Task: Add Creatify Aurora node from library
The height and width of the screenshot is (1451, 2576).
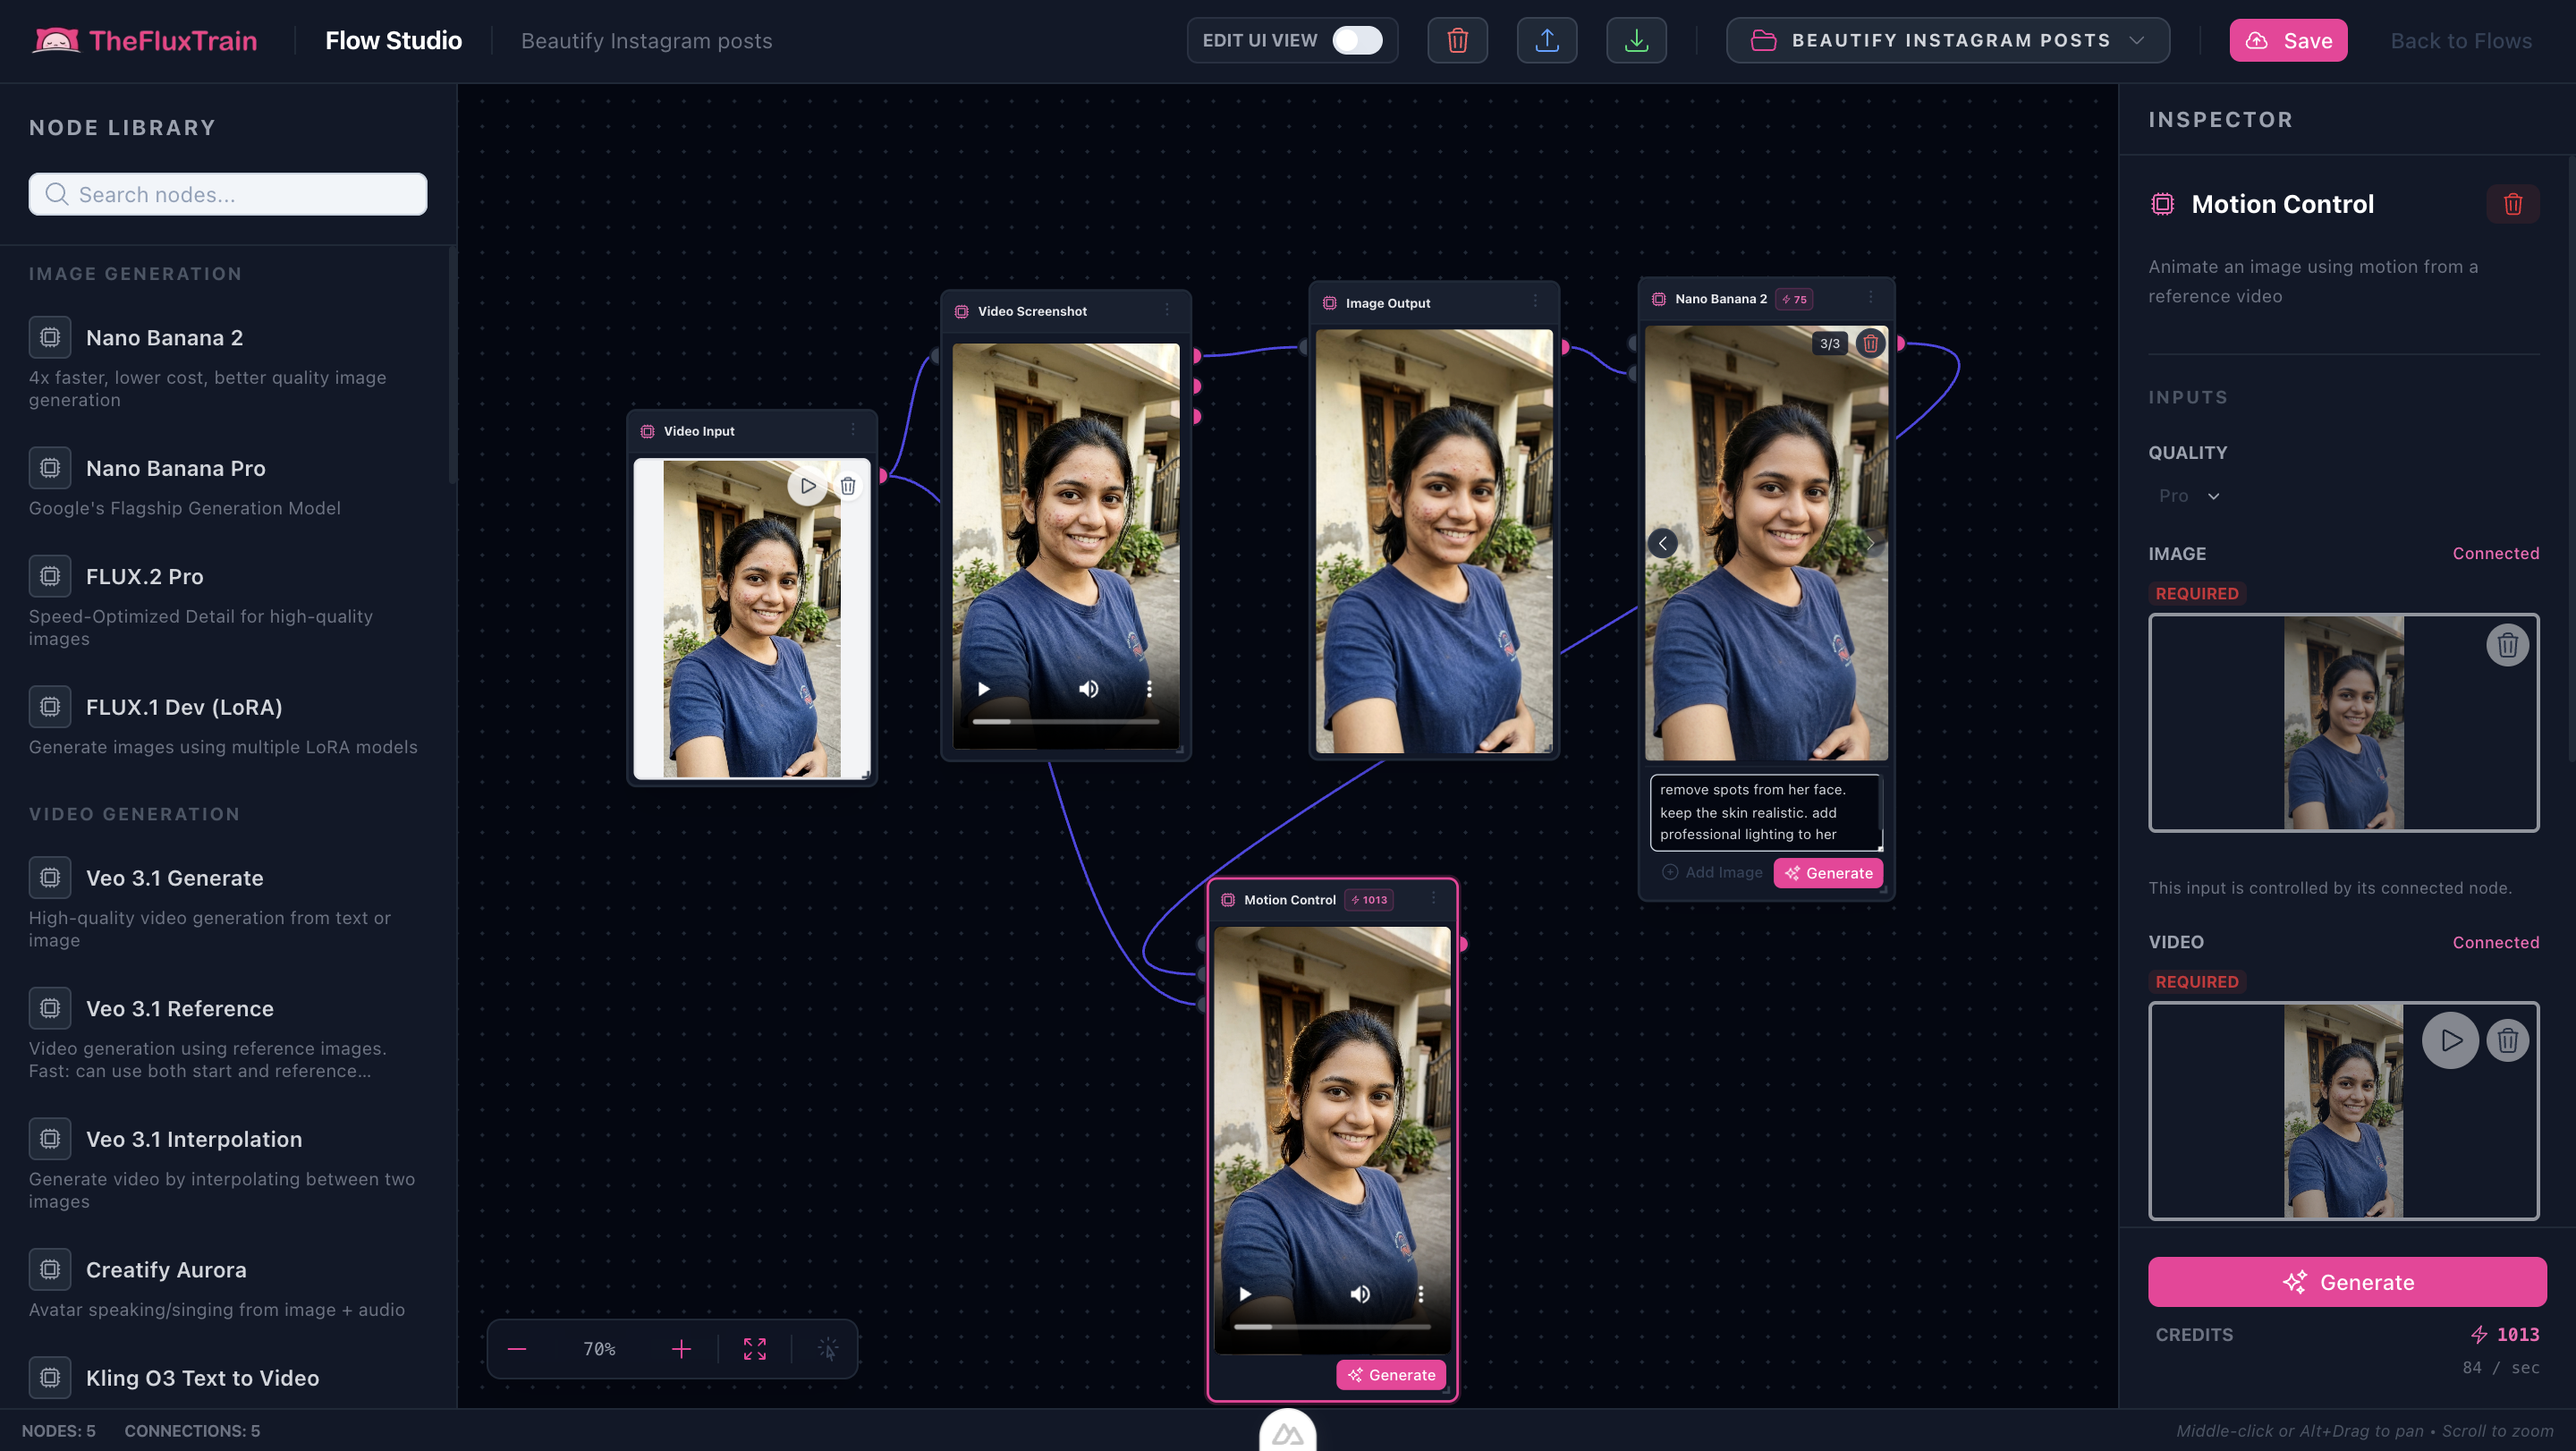Action: (228, 1284)
